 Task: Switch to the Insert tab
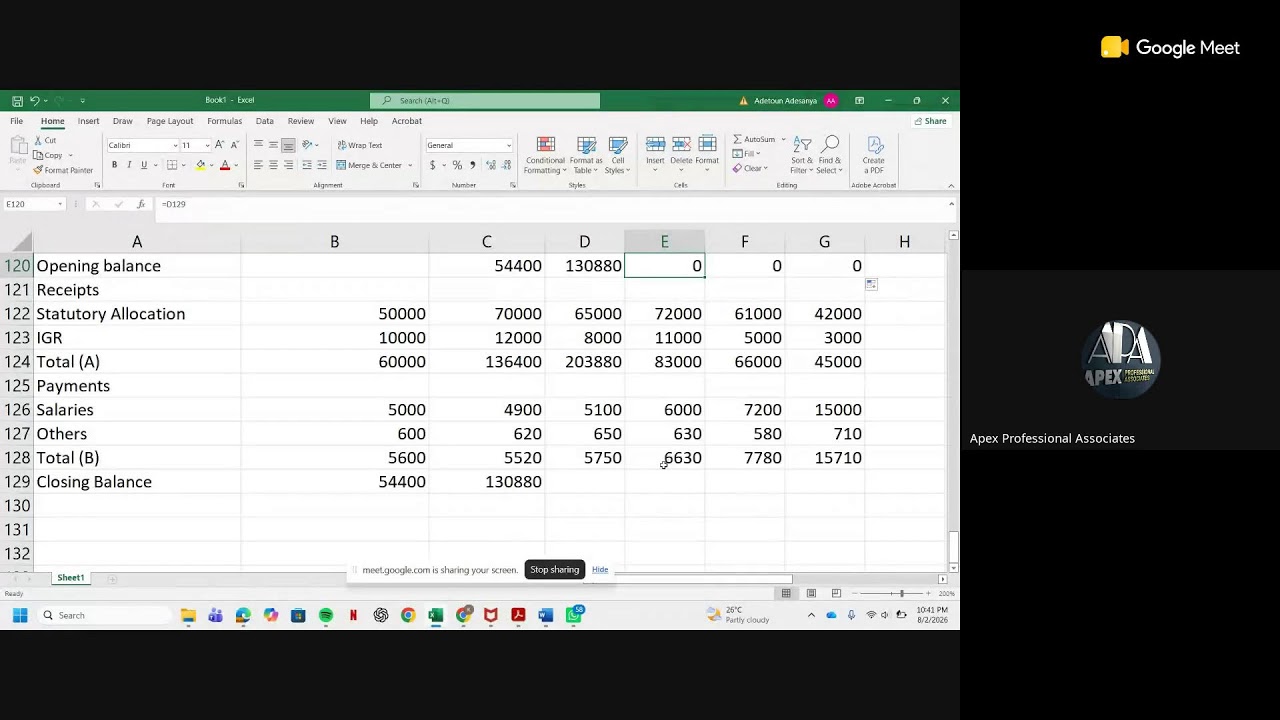pyautogui.click(x=88, y=121)
